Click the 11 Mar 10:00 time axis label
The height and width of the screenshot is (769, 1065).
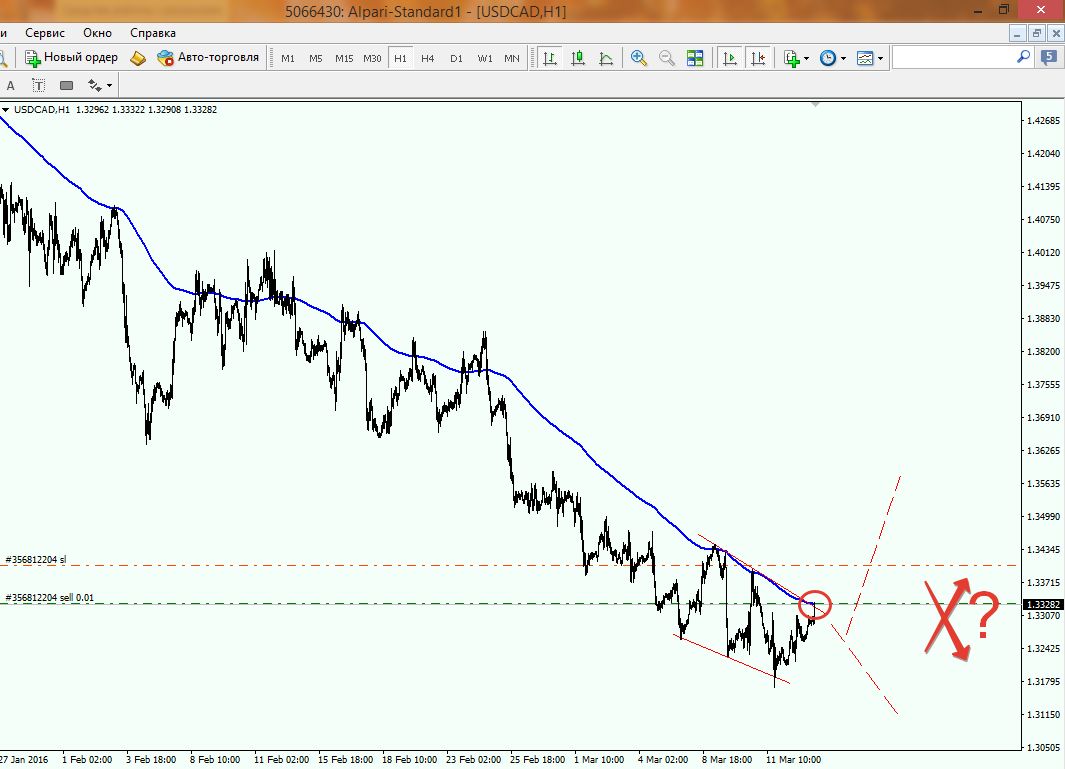pyautogui.click(x=793, y=759)
